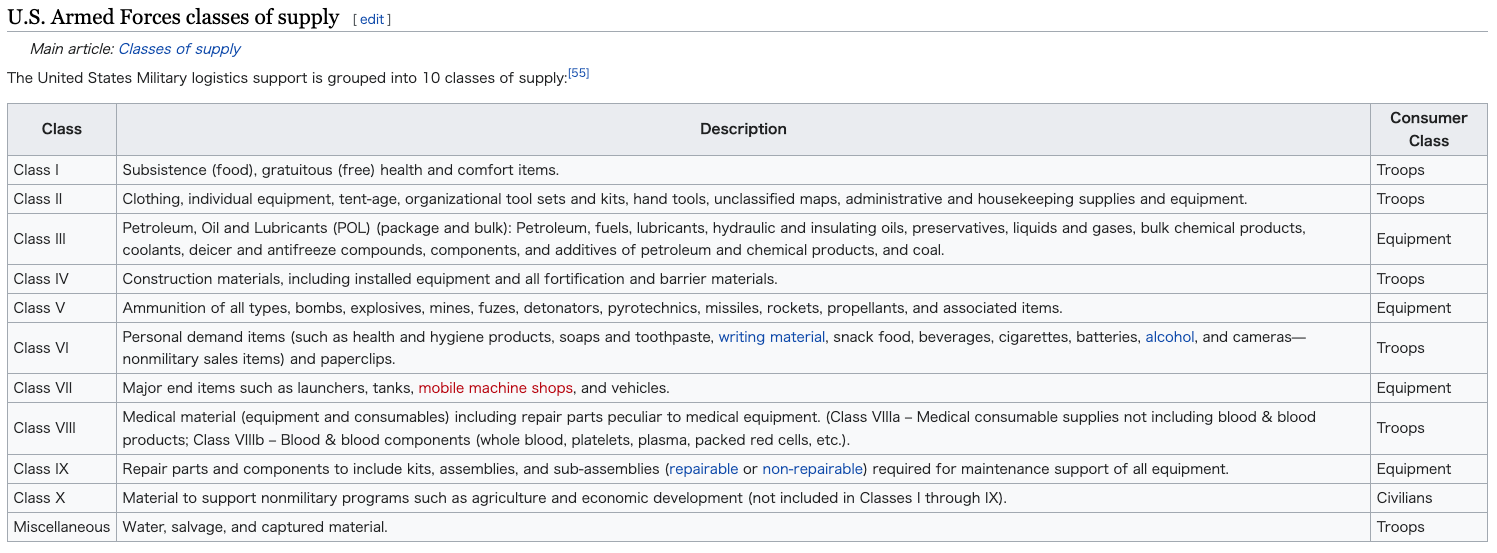Click the Class IV construction materials description
The height and width of the screenshot is (553, 1497).
pyautogui.click(x=450, y=279)
